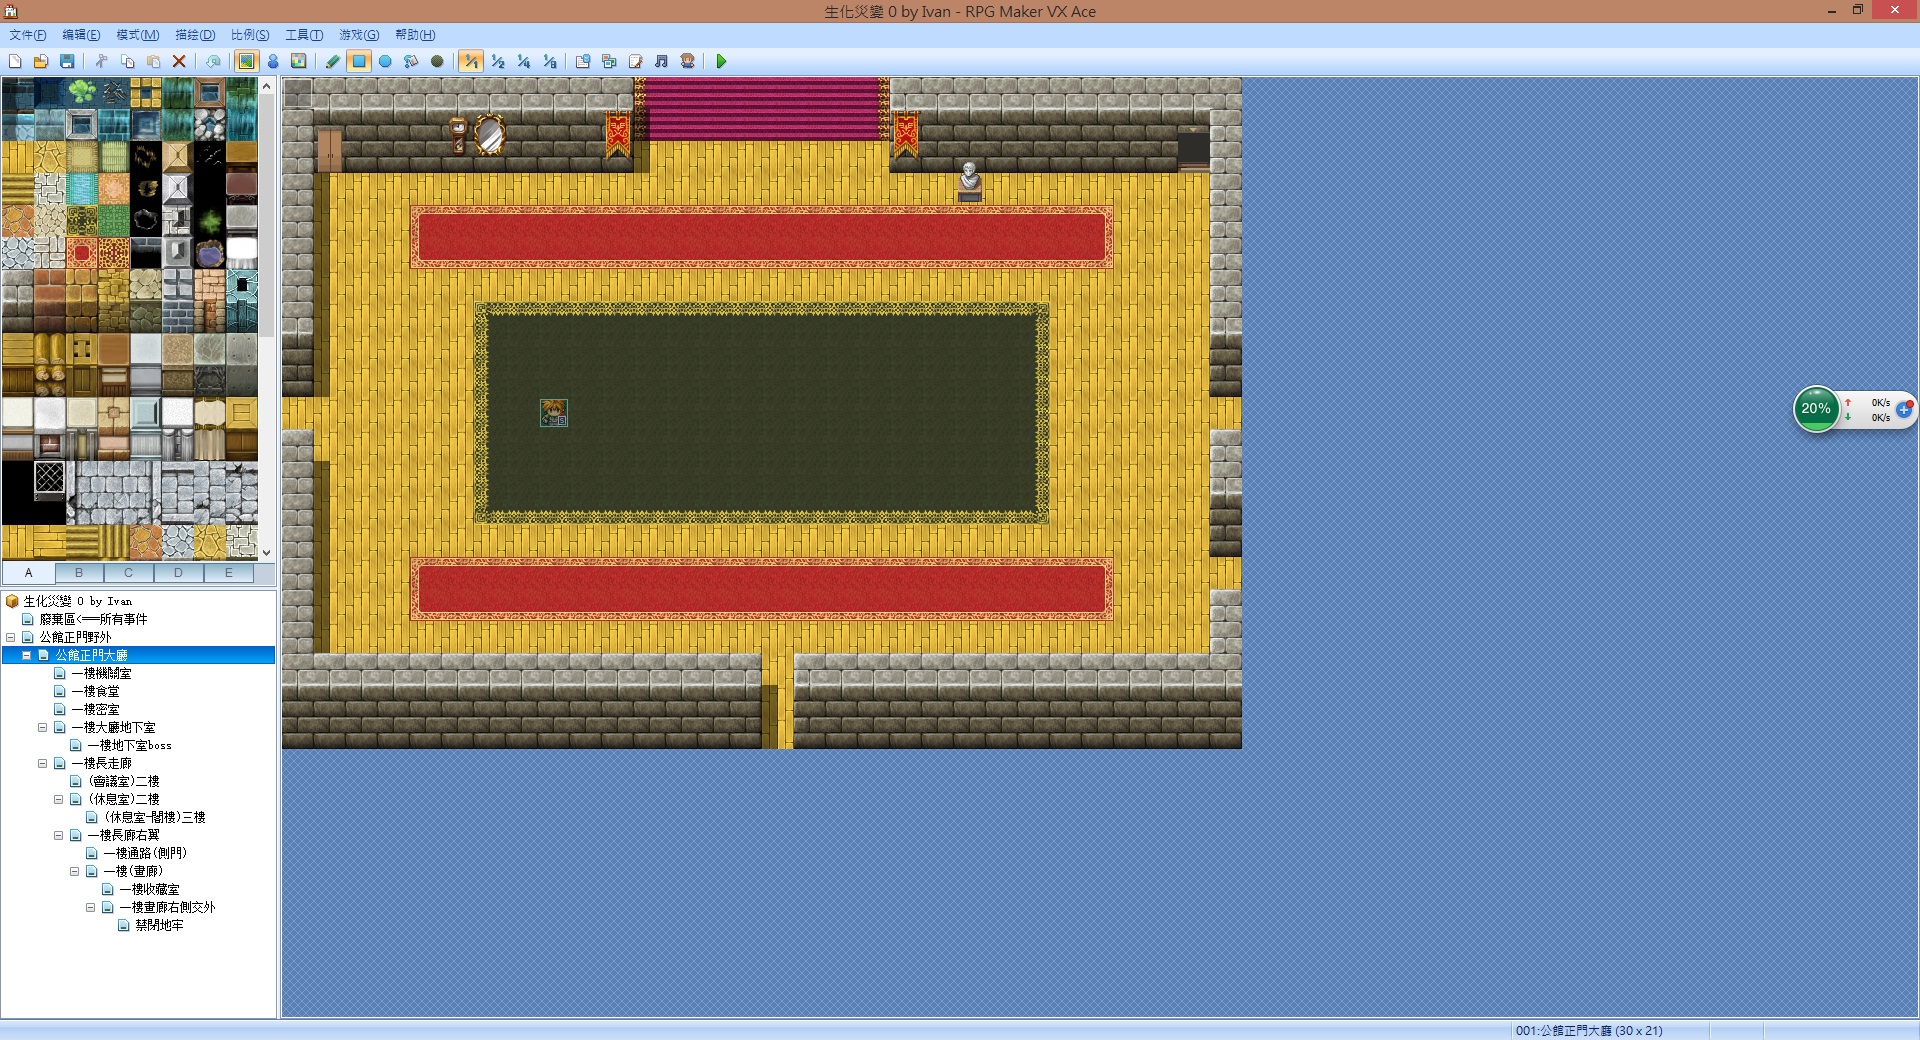Click the Copy icon in the toolbar
This screenshot has width=1920, height=1040.
[x=127, y=61]
